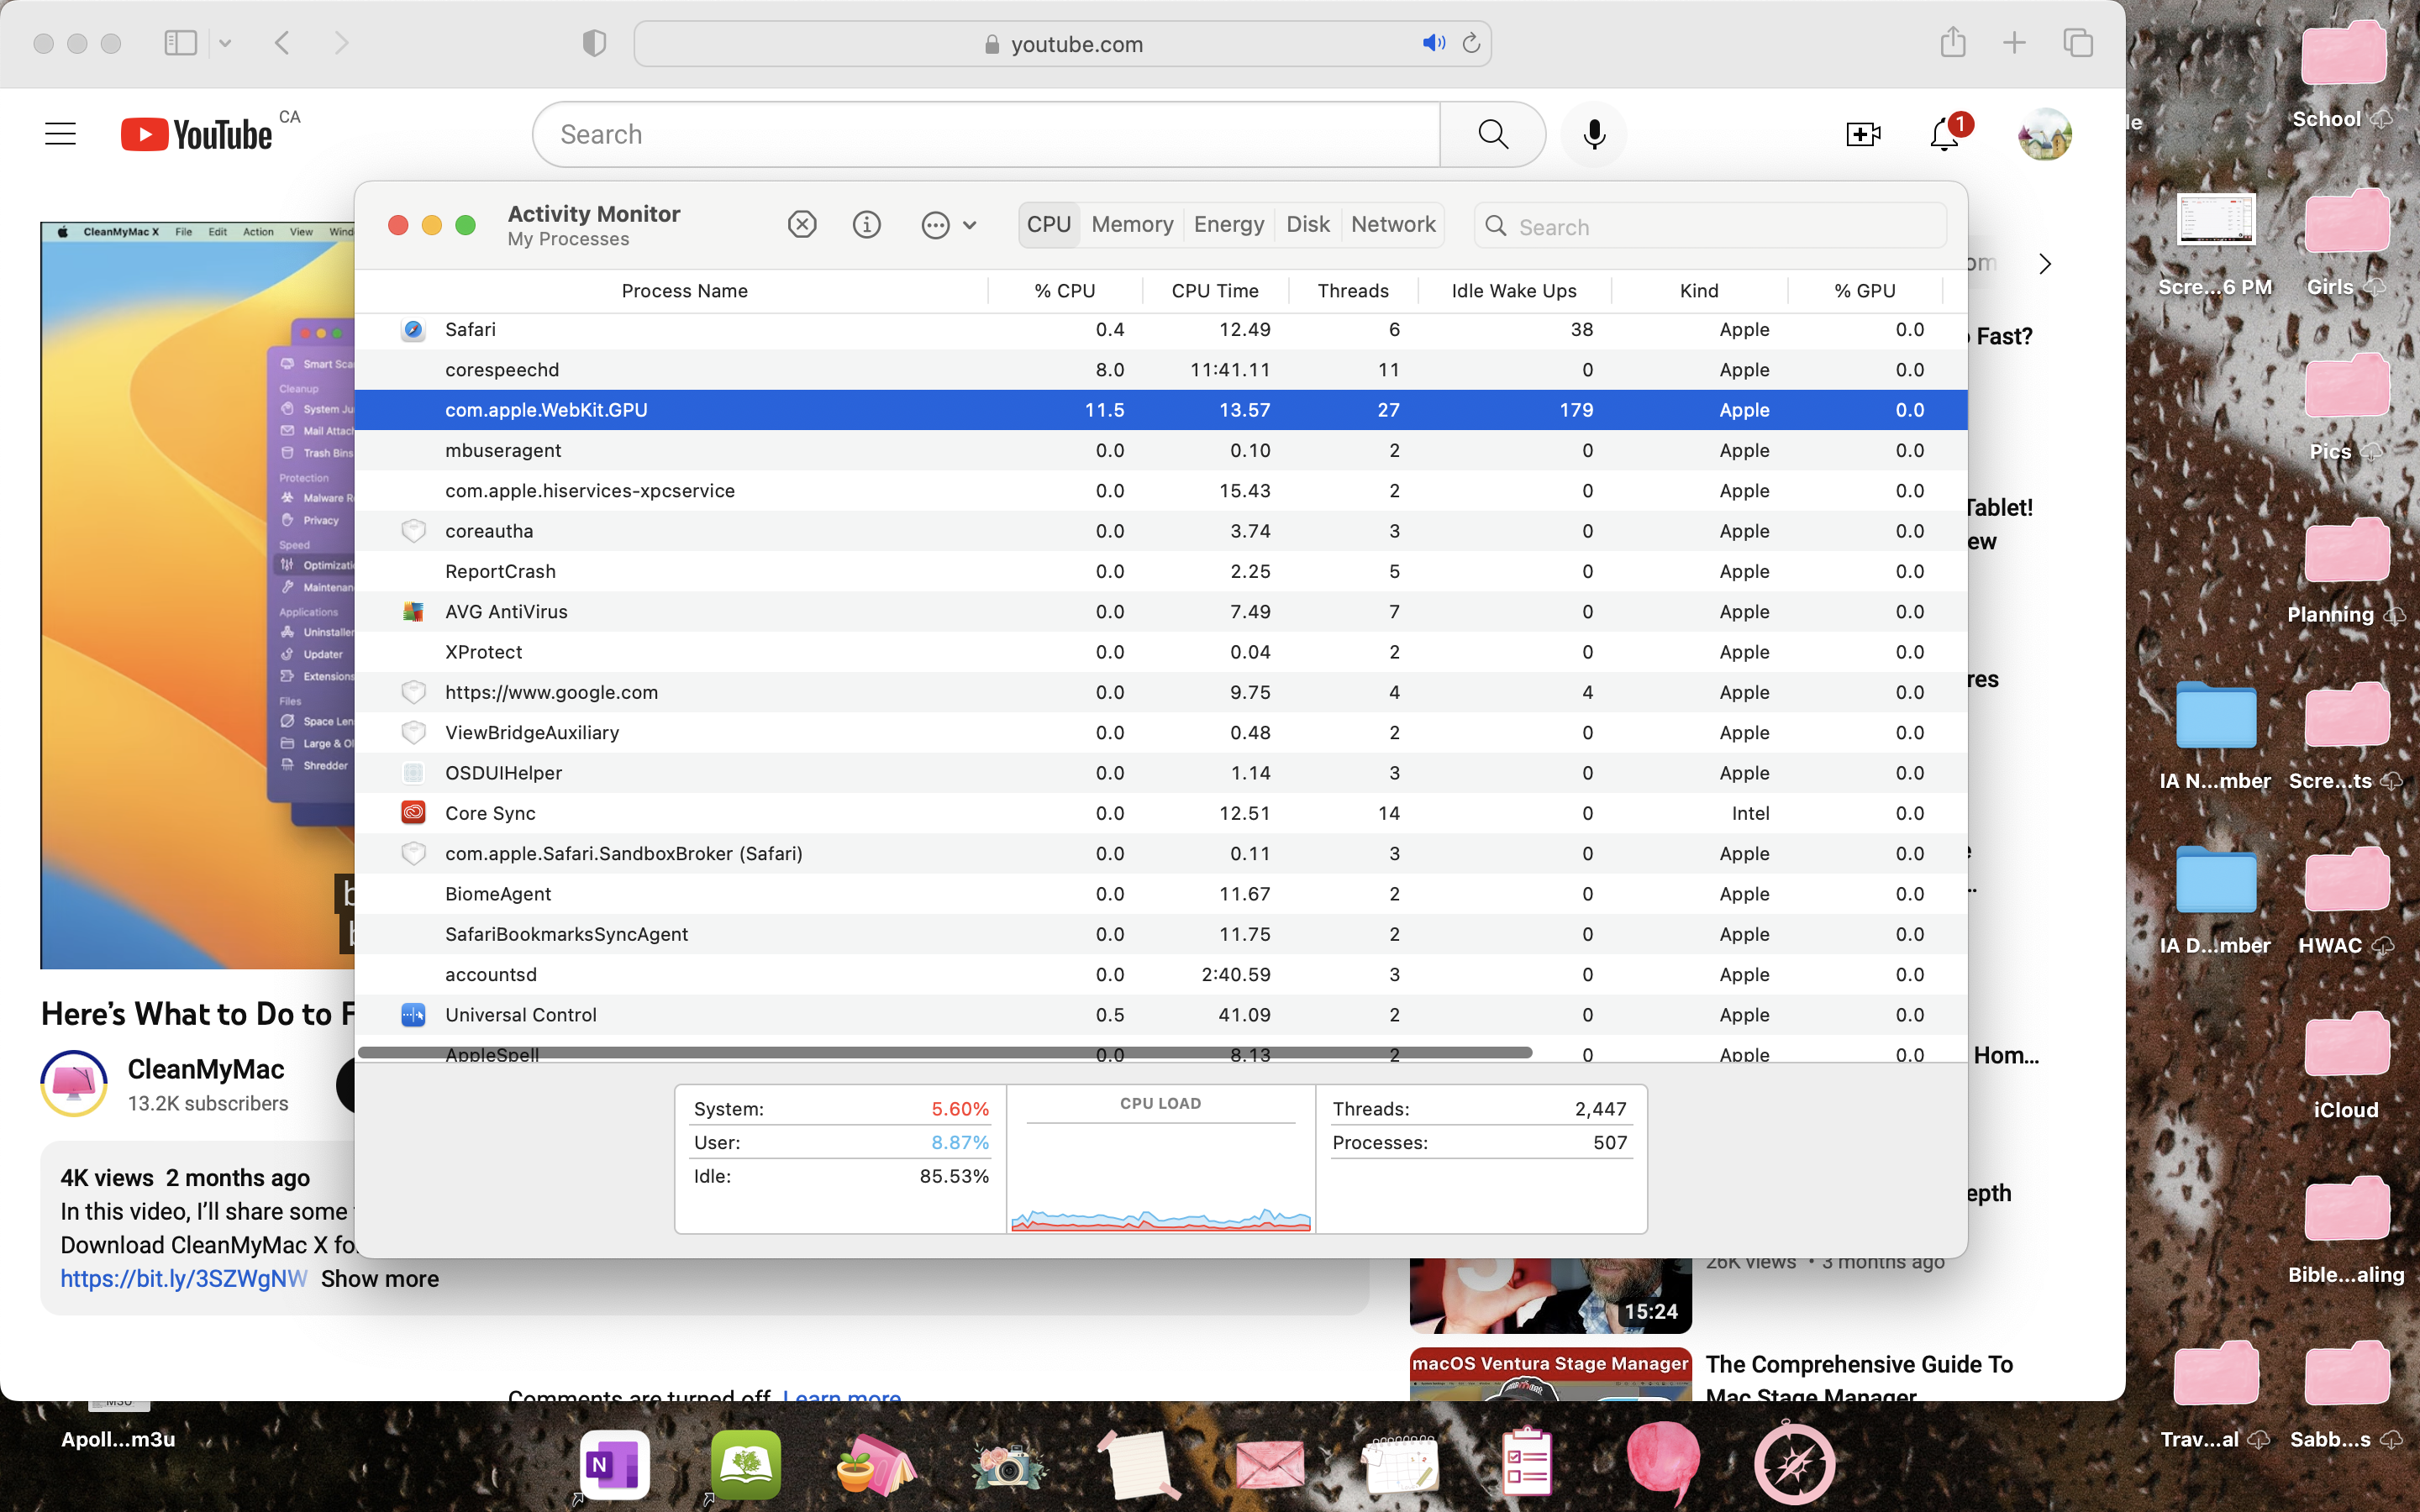
Task: Reload the youtube.com page
Action: (x=1471, y=43)
